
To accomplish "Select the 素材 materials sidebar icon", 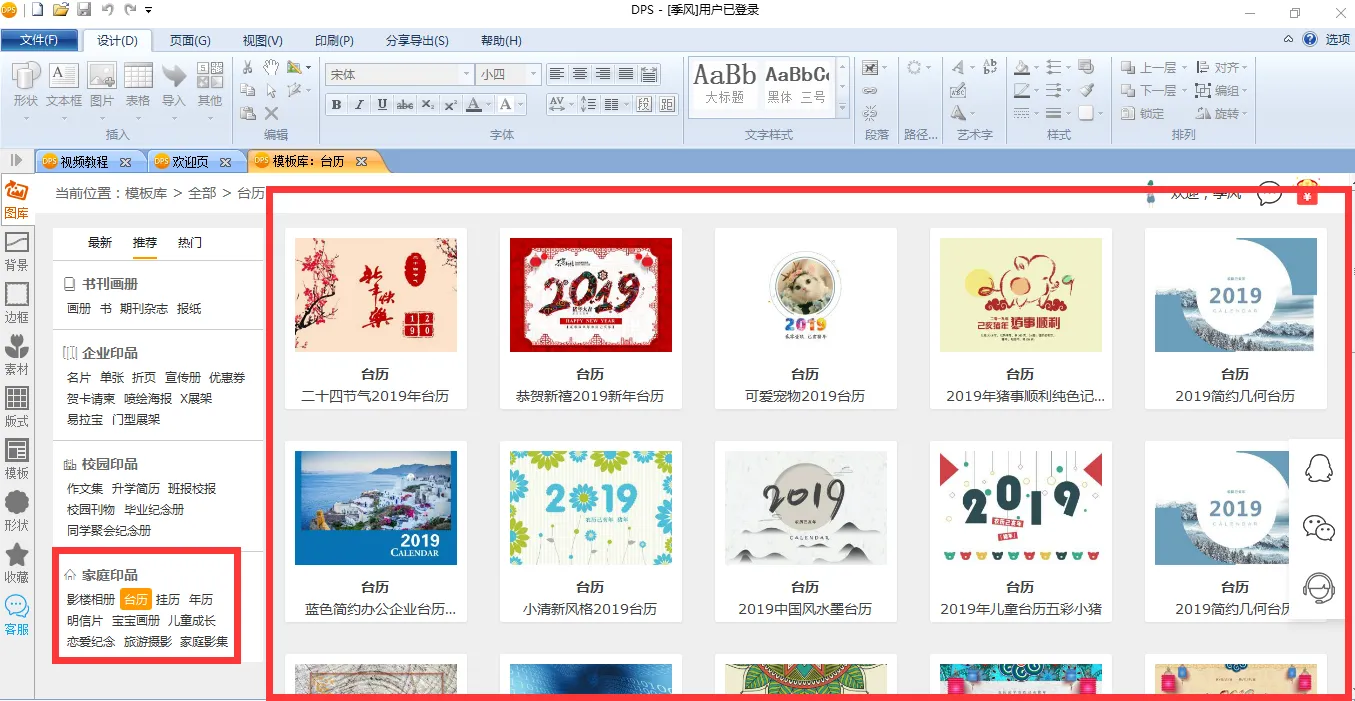I will [16, 355].
